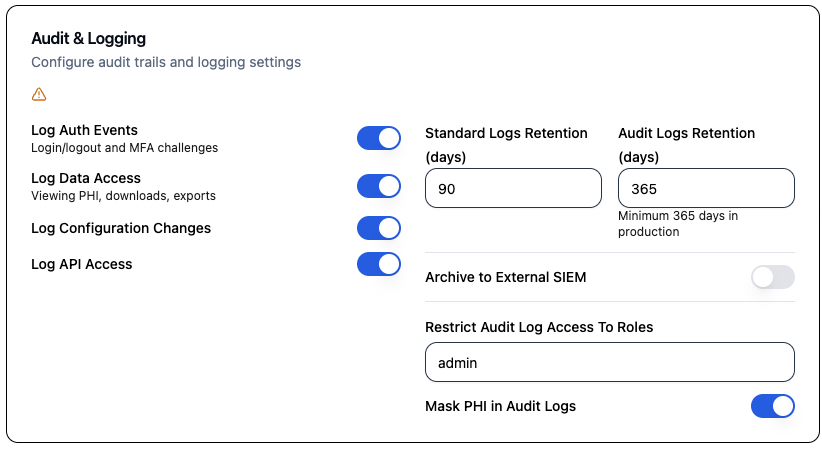Disable the Log Auth Events switch
The image size is (822, 449).
[x=378, y=138]
